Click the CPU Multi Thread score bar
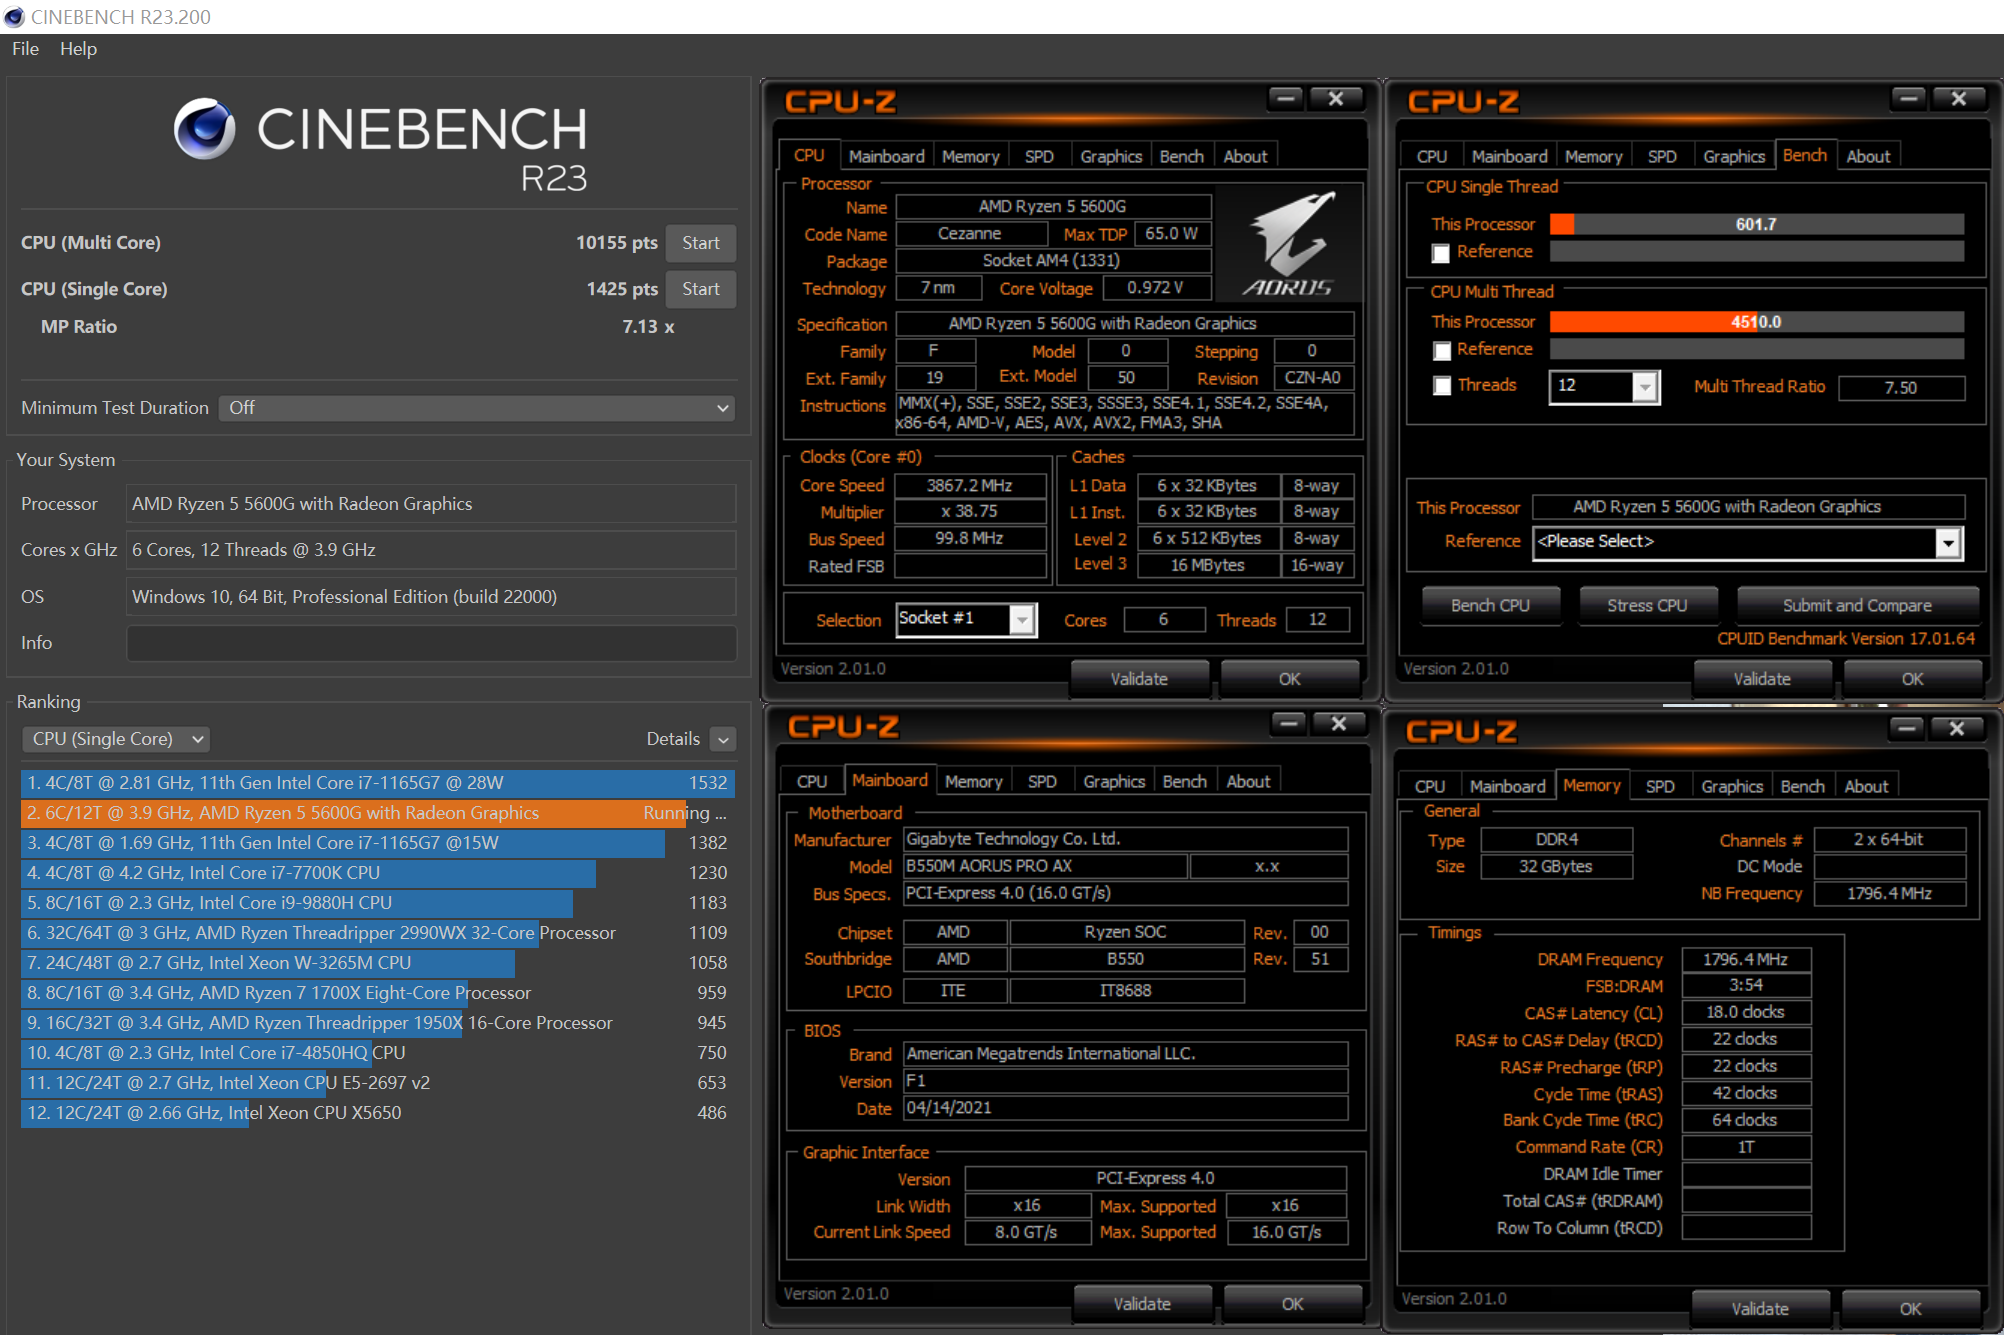Image resolution: width=2004 pixels, height=1335 pixels. coord(1756,322)
